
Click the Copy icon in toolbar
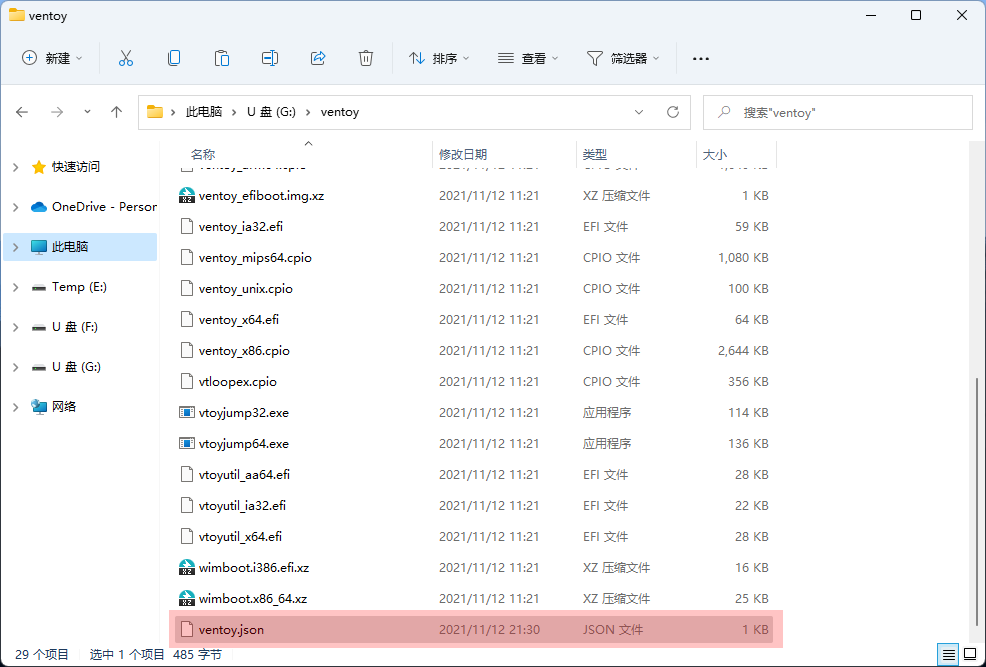[x=174, y=58]
